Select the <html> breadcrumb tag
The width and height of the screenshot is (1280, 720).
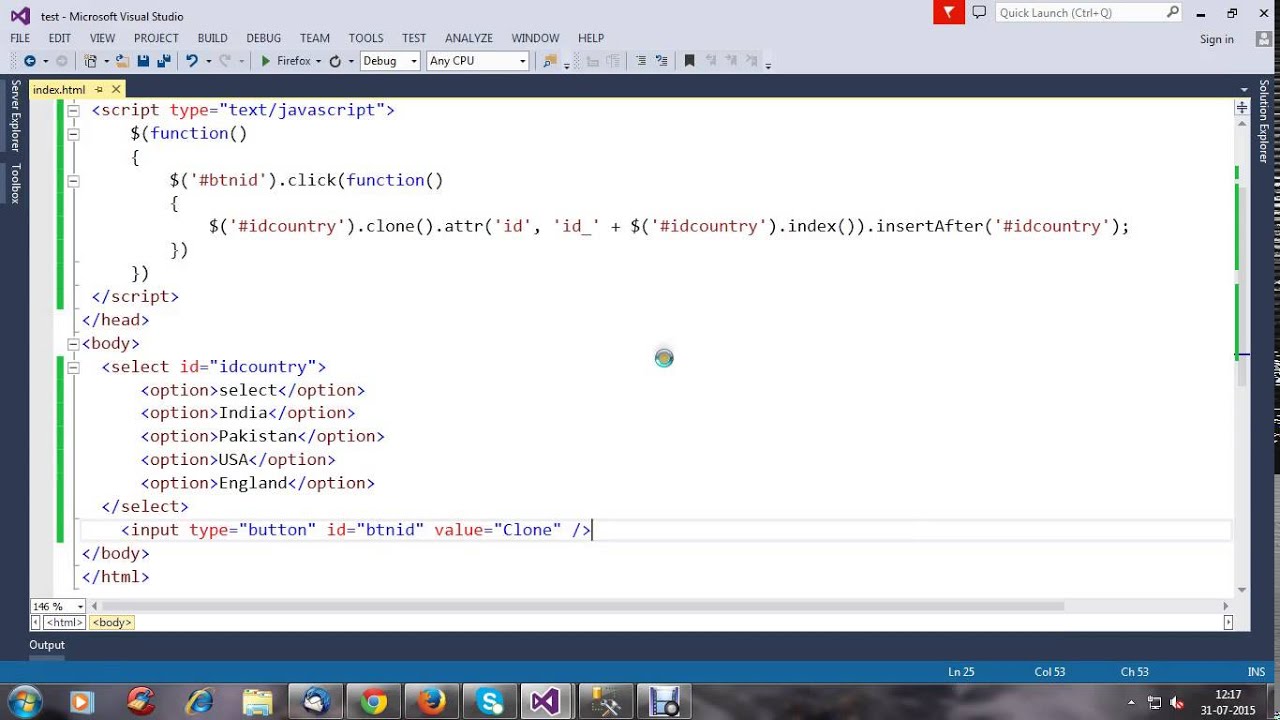click(x=64, y=622)
